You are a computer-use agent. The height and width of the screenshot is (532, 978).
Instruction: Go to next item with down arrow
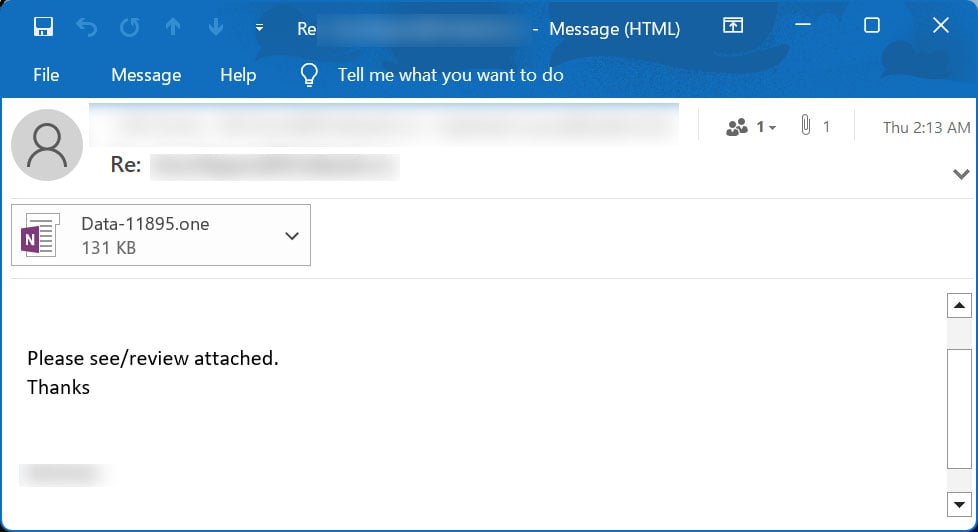tap(216, 27)
